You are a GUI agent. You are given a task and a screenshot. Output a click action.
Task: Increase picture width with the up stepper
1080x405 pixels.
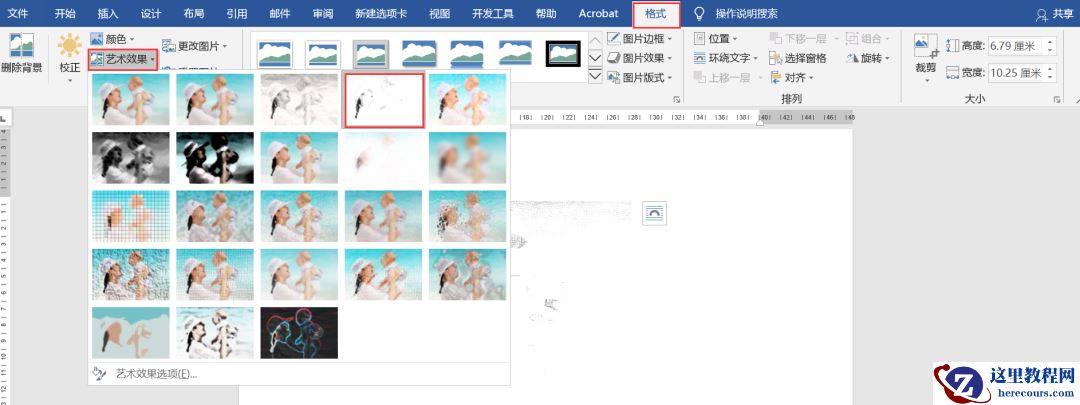click(1050, 68)
